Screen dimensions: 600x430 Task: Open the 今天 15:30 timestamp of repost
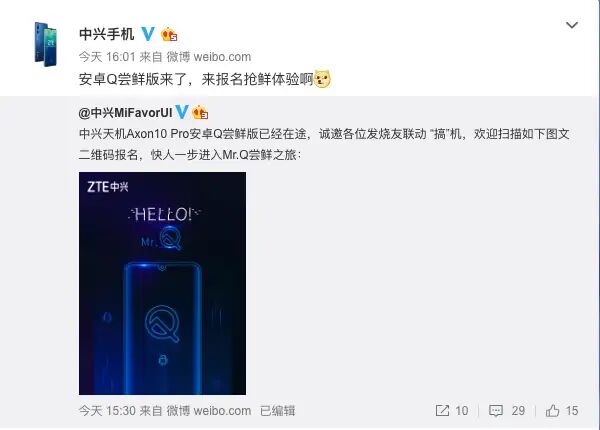pos(107,411)
